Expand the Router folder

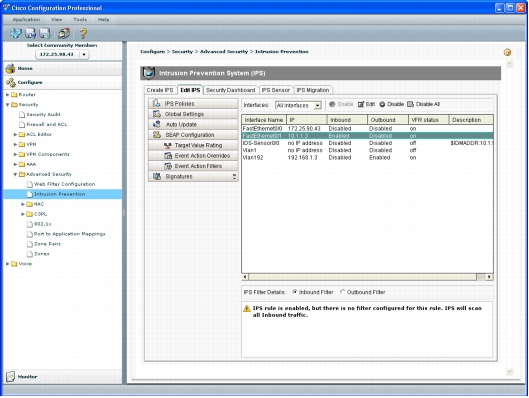[7, 95]
